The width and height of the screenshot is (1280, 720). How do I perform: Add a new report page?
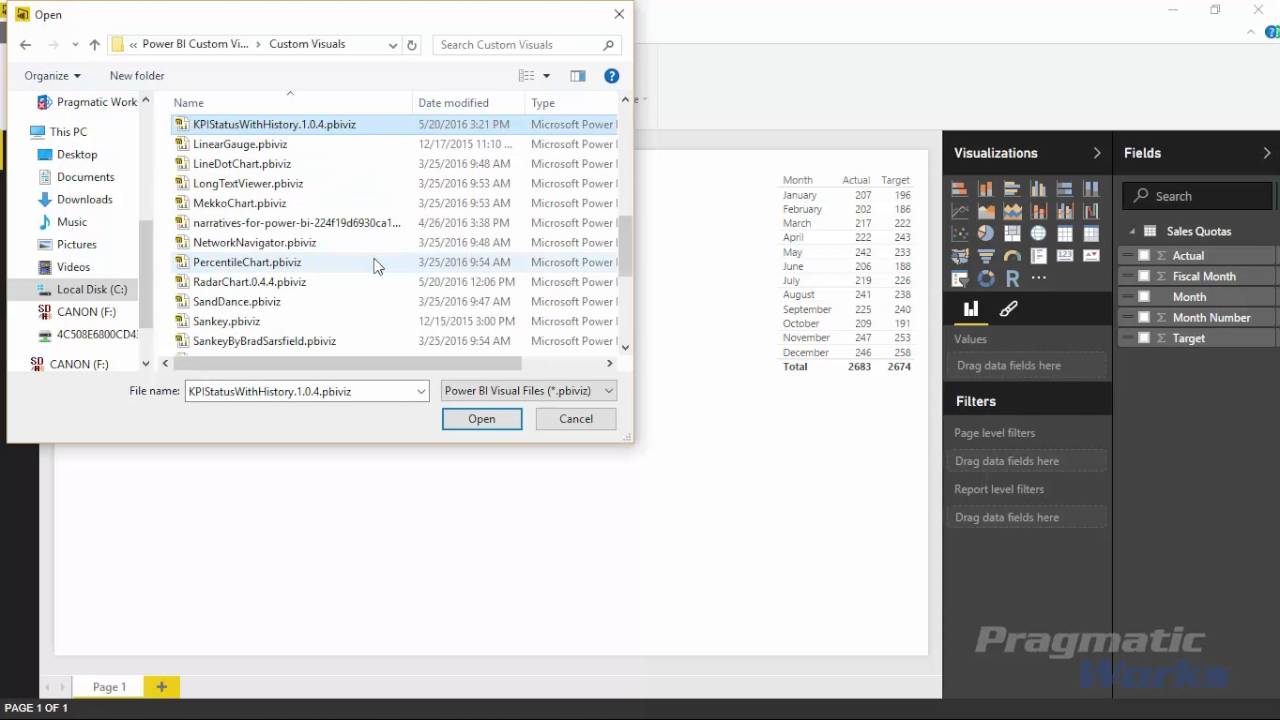click(x=161, y=687)
